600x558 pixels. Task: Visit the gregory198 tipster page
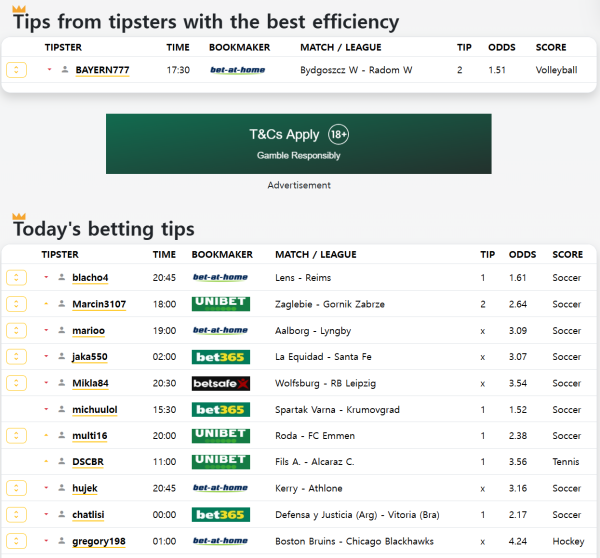point(99,541)
